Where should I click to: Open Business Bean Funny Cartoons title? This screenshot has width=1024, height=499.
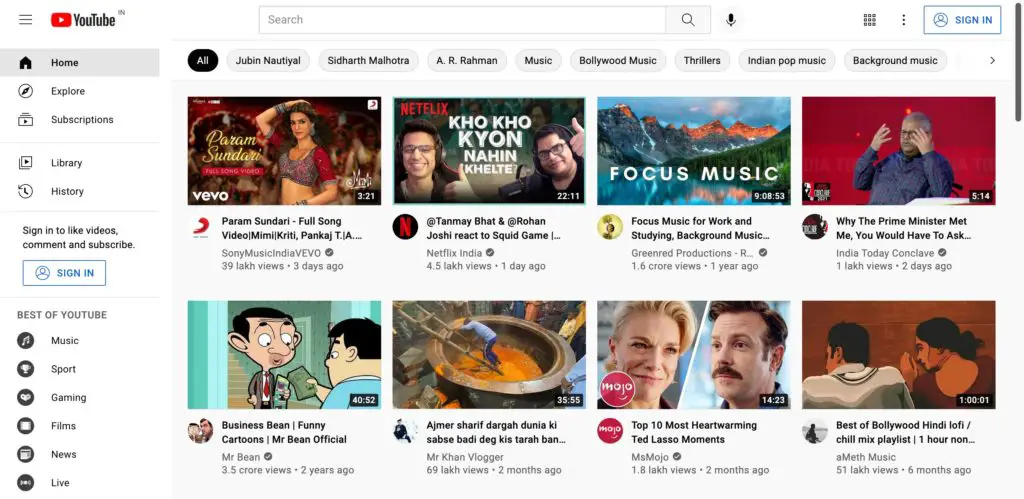click(285, 432)
